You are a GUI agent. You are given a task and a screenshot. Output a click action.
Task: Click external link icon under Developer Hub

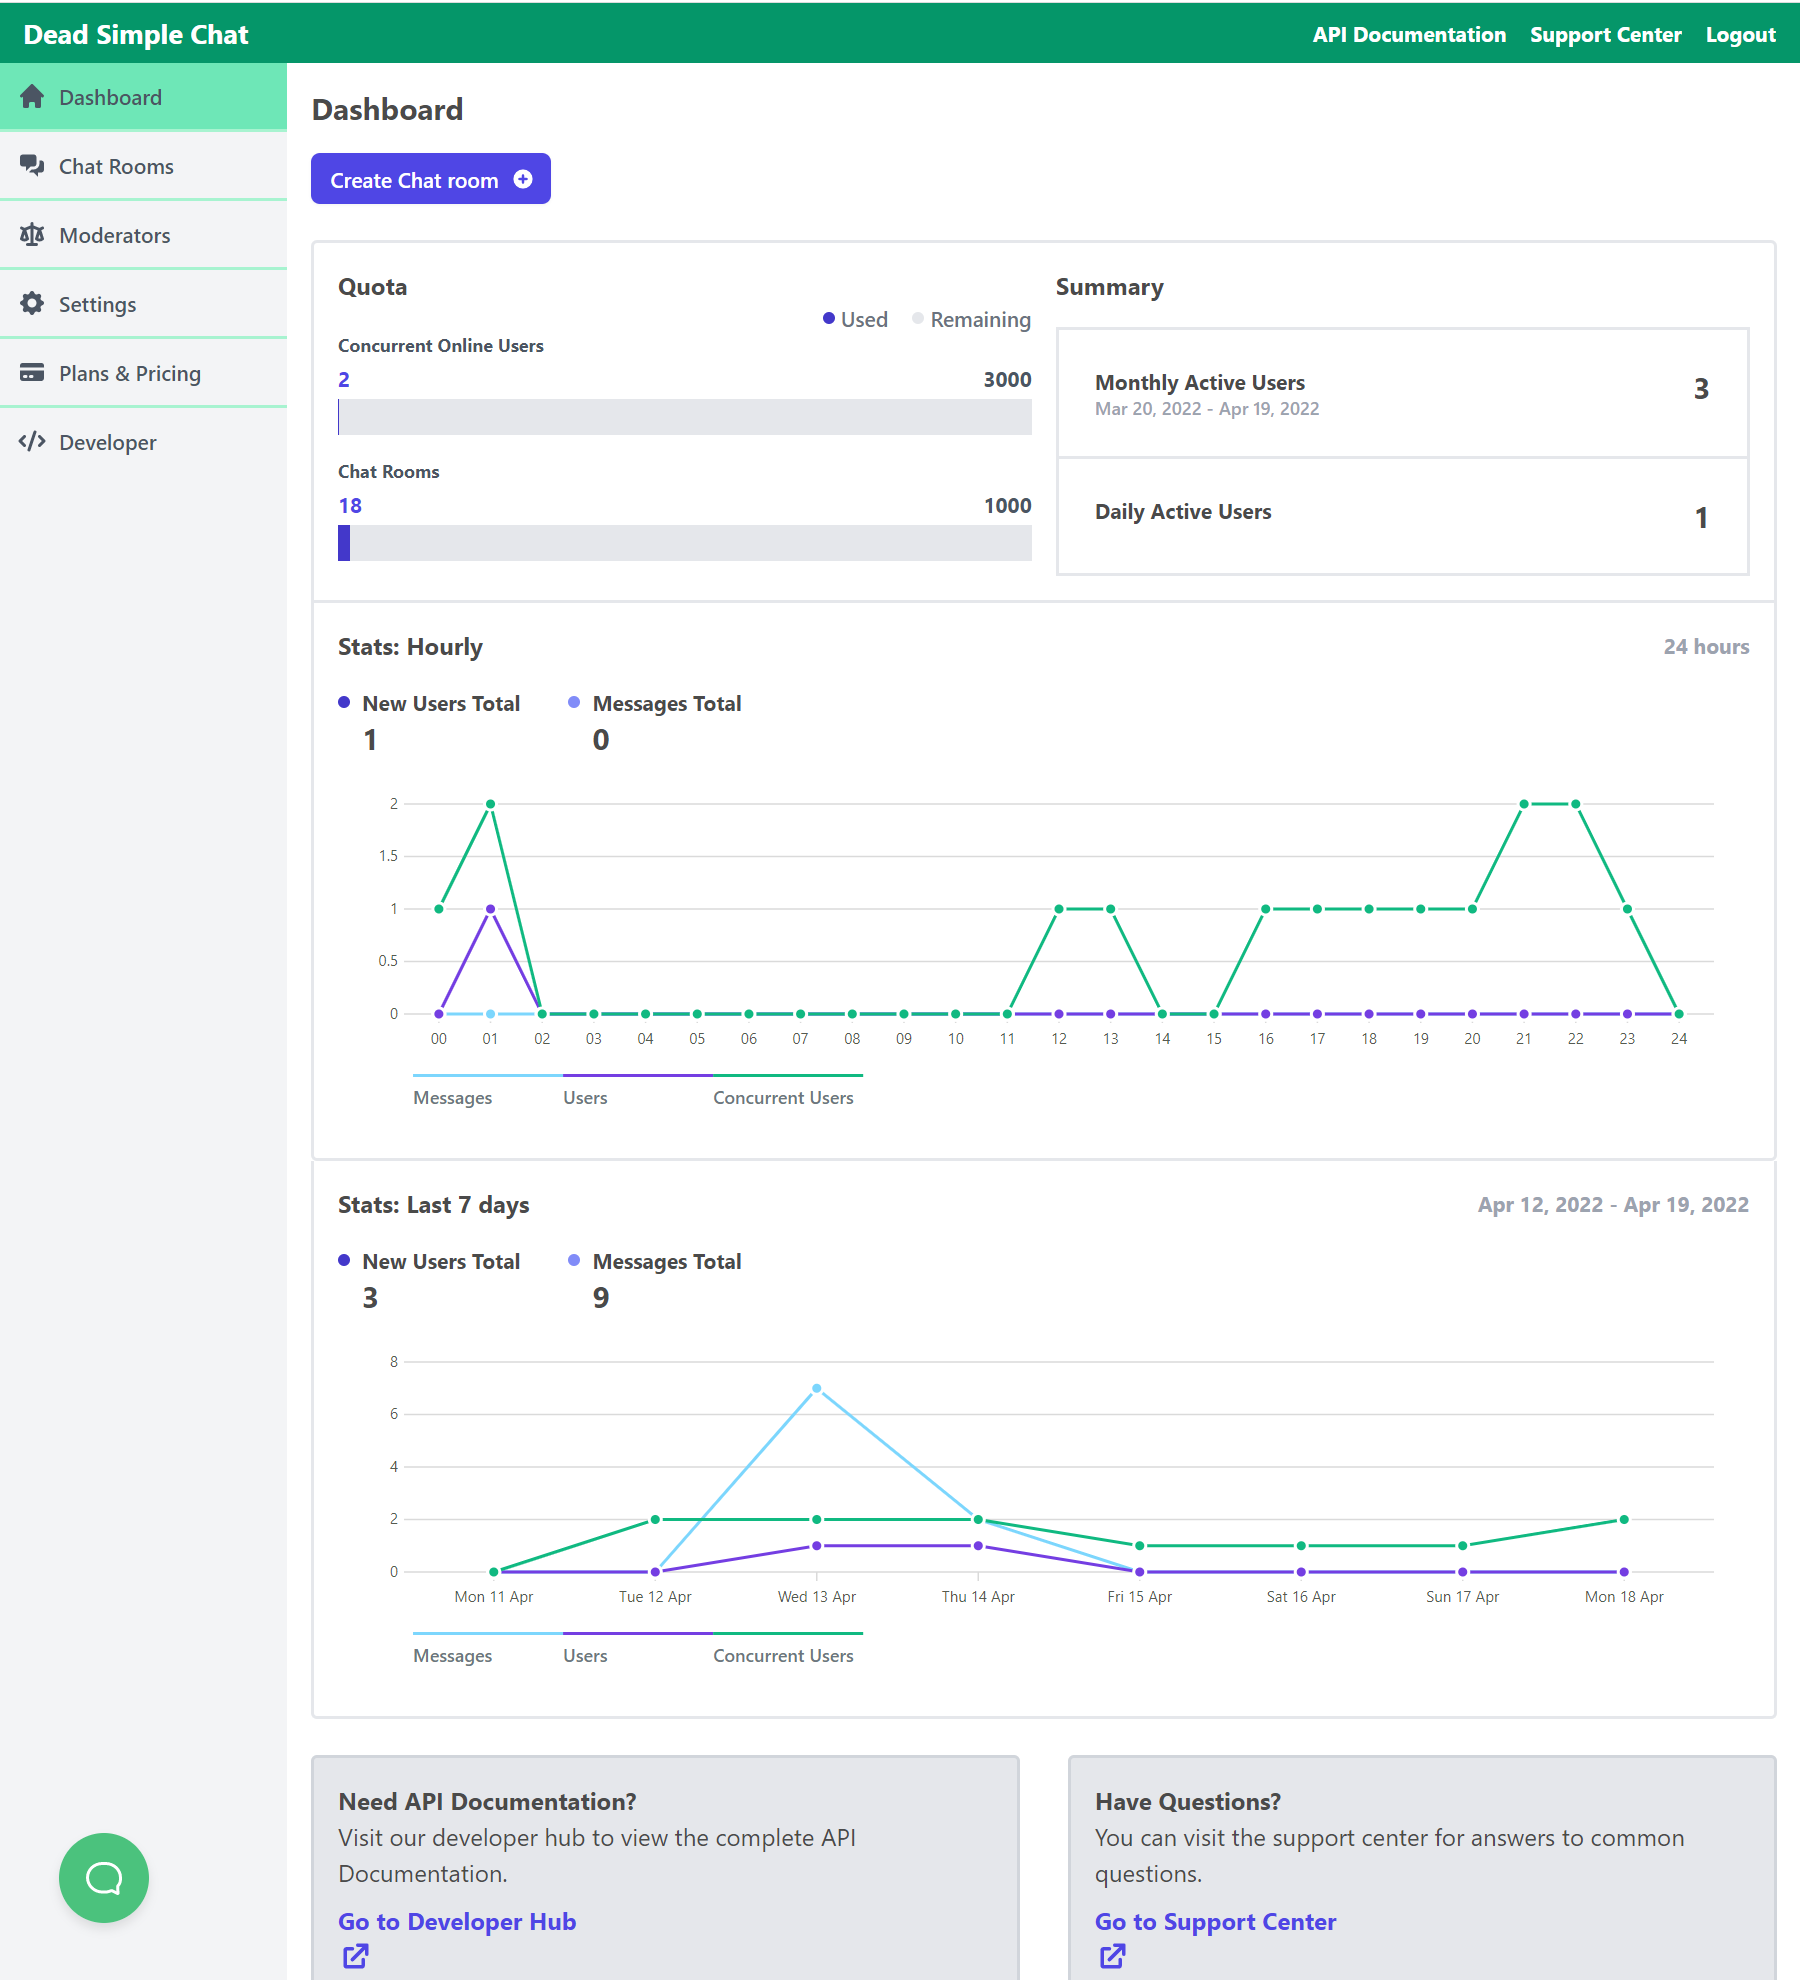point(356,1956)
